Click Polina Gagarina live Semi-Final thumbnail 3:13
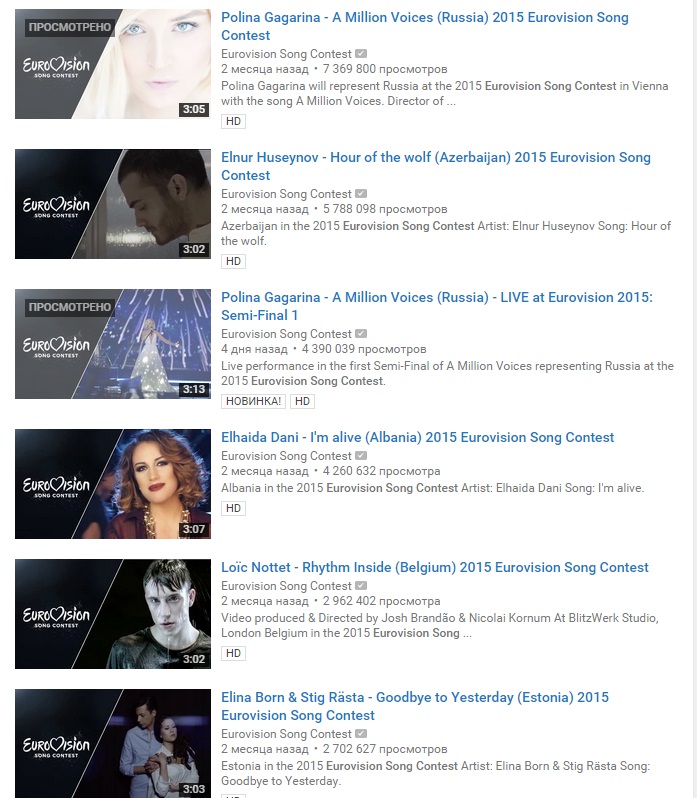The width and height of the screenshot is (697, 798). point(113,344)
